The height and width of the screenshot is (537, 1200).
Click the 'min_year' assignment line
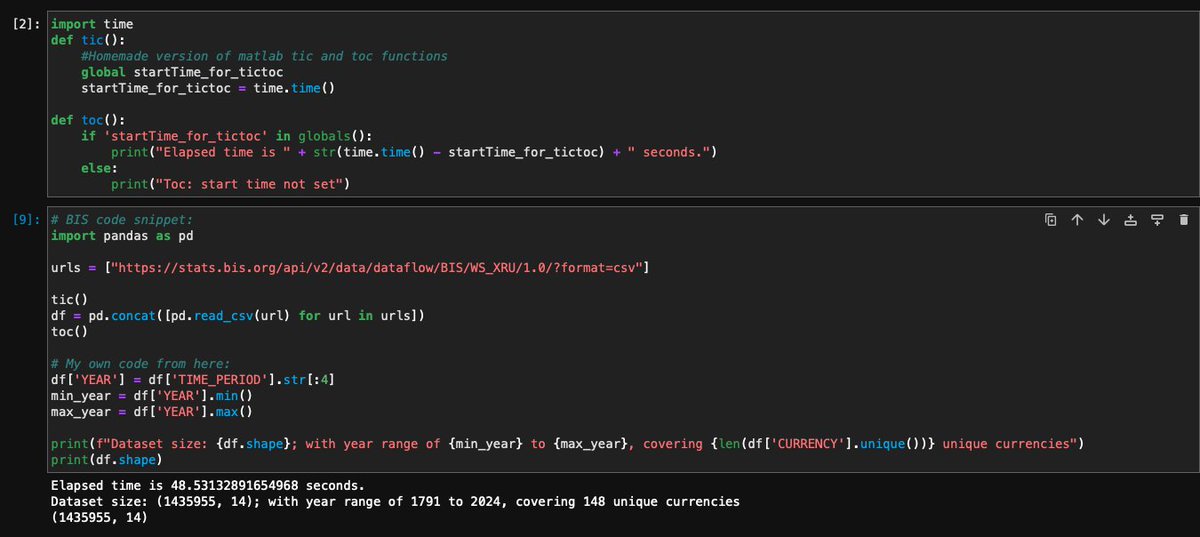coord(152,395)
